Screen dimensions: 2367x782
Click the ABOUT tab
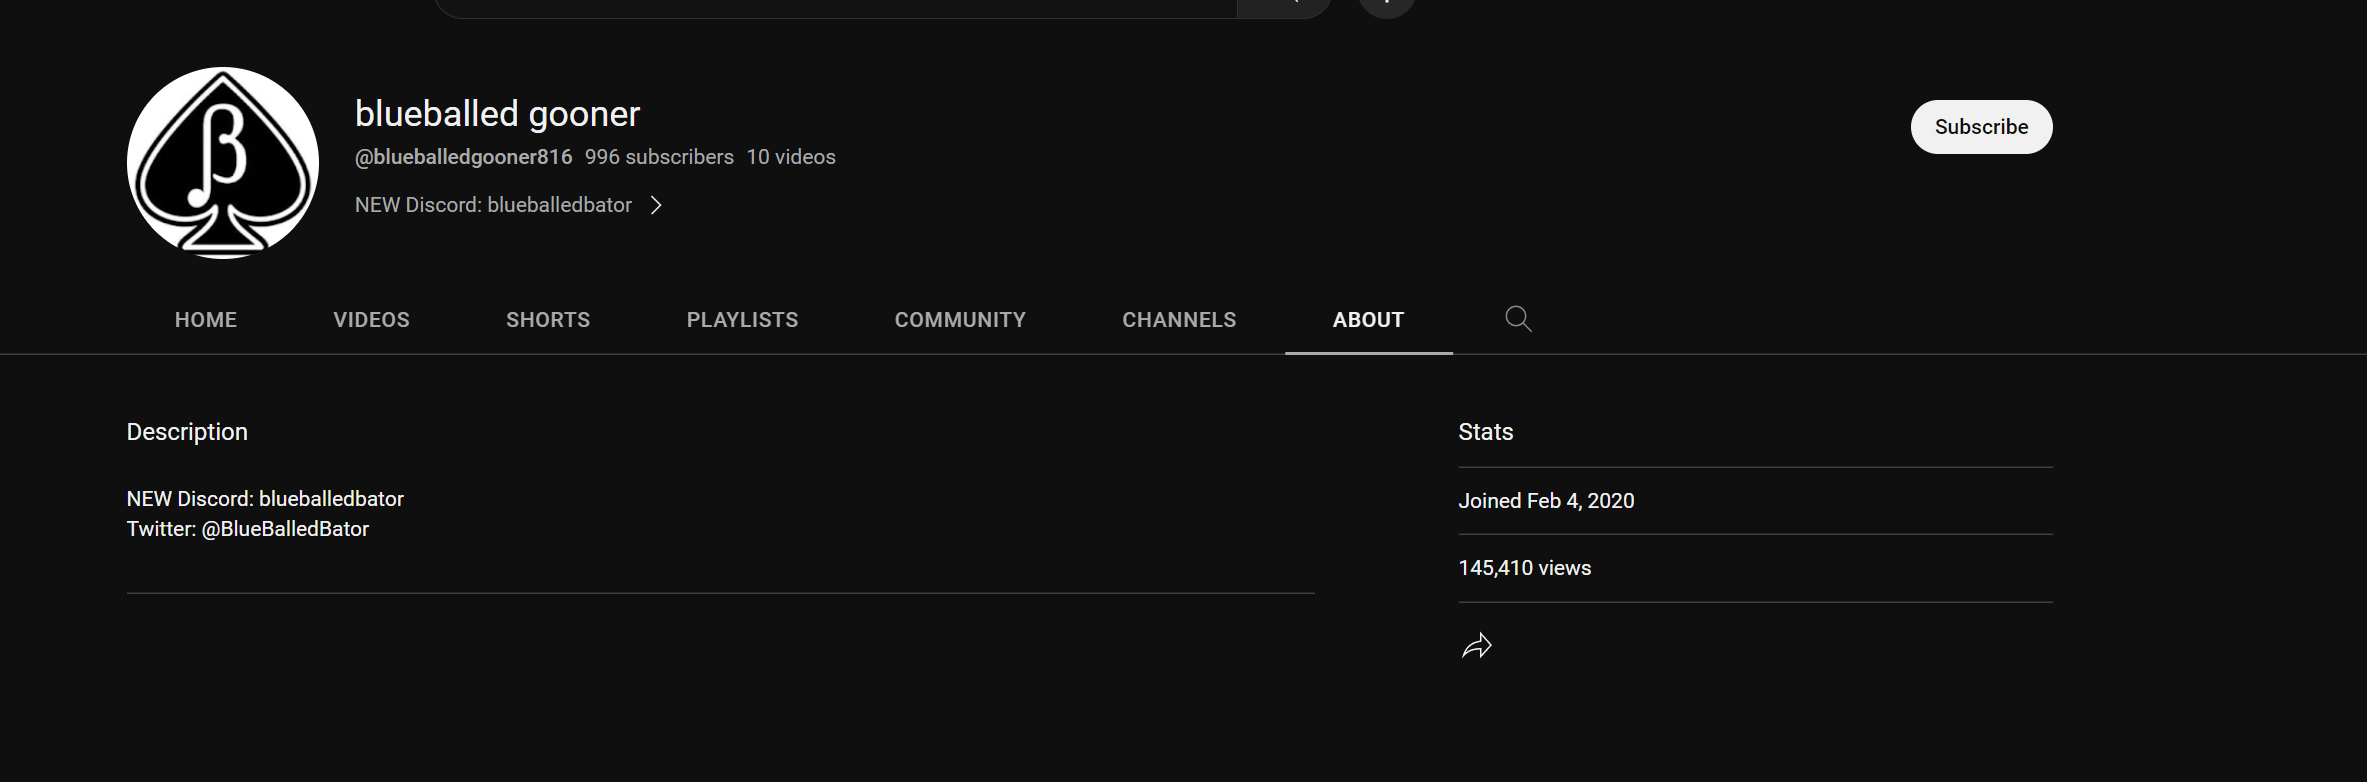1368,320
